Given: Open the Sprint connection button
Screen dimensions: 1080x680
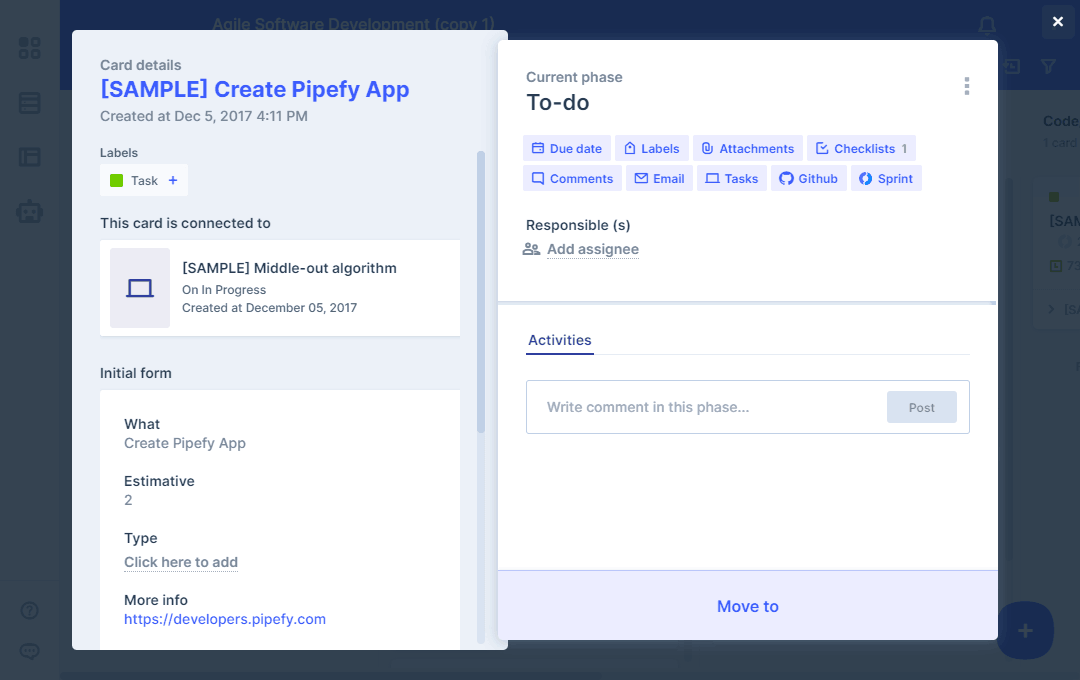Looking at the screenshot, I should click(x=886, y=178).
